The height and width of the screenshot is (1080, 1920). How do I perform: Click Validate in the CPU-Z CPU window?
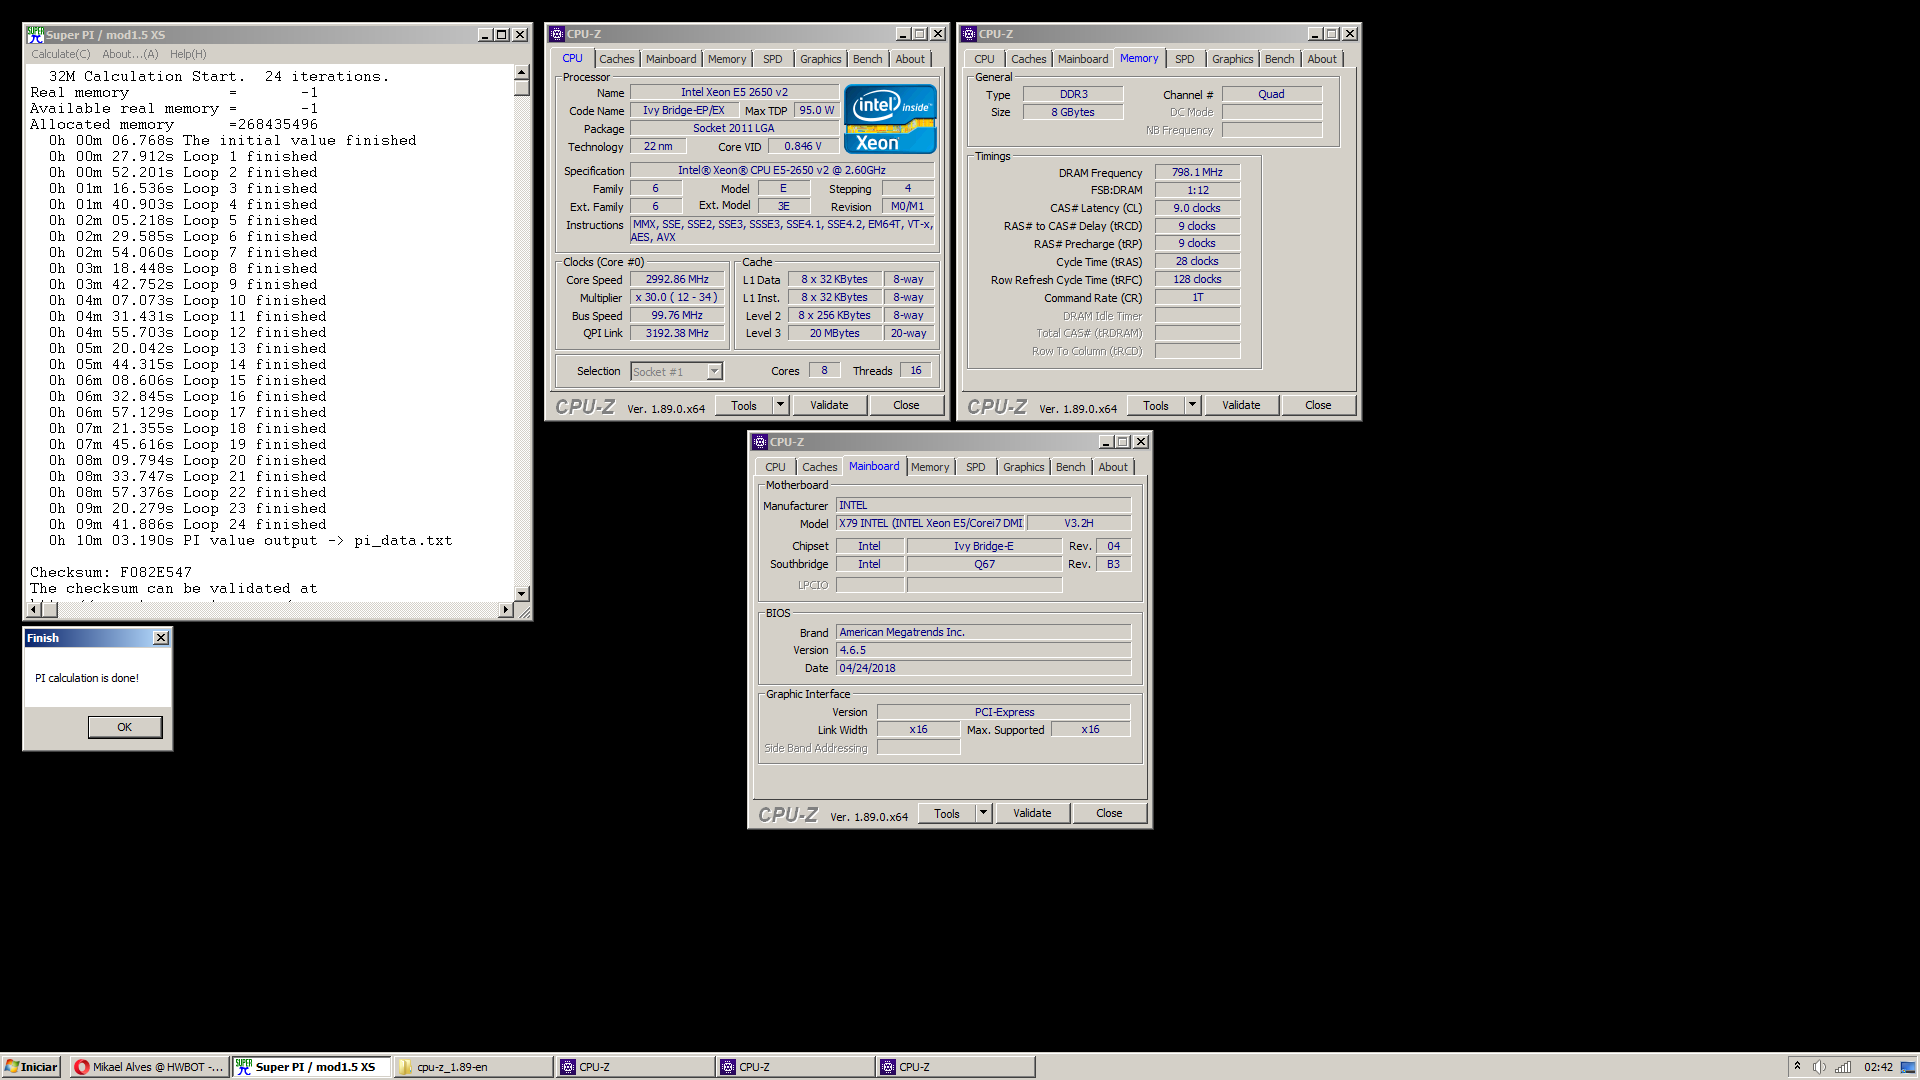point(829,405)
